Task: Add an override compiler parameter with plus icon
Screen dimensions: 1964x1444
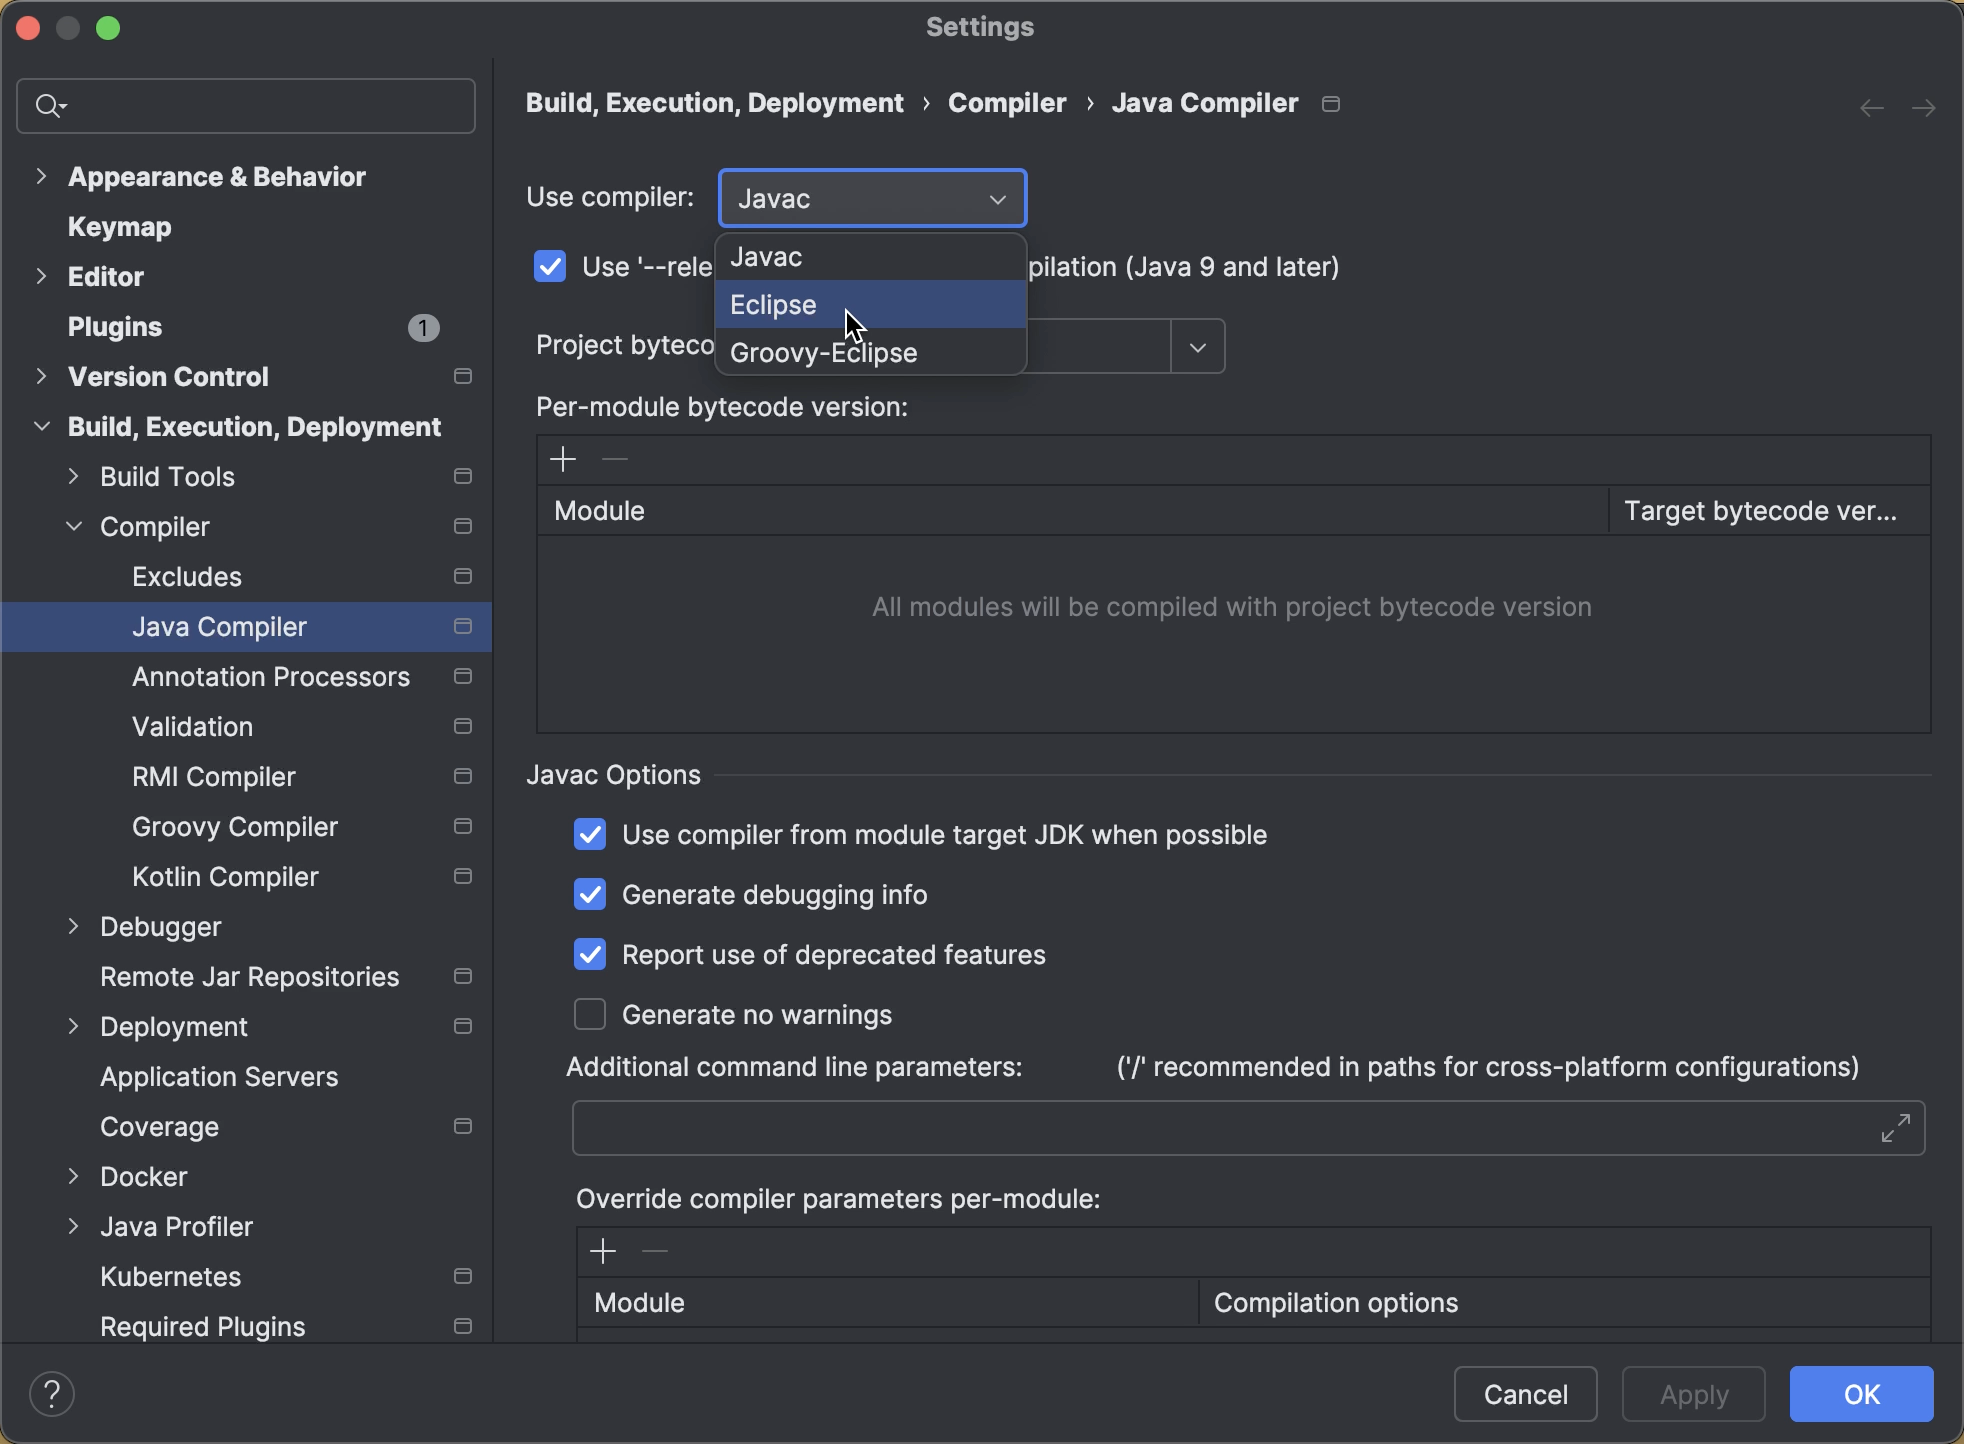Action: 602,1250
